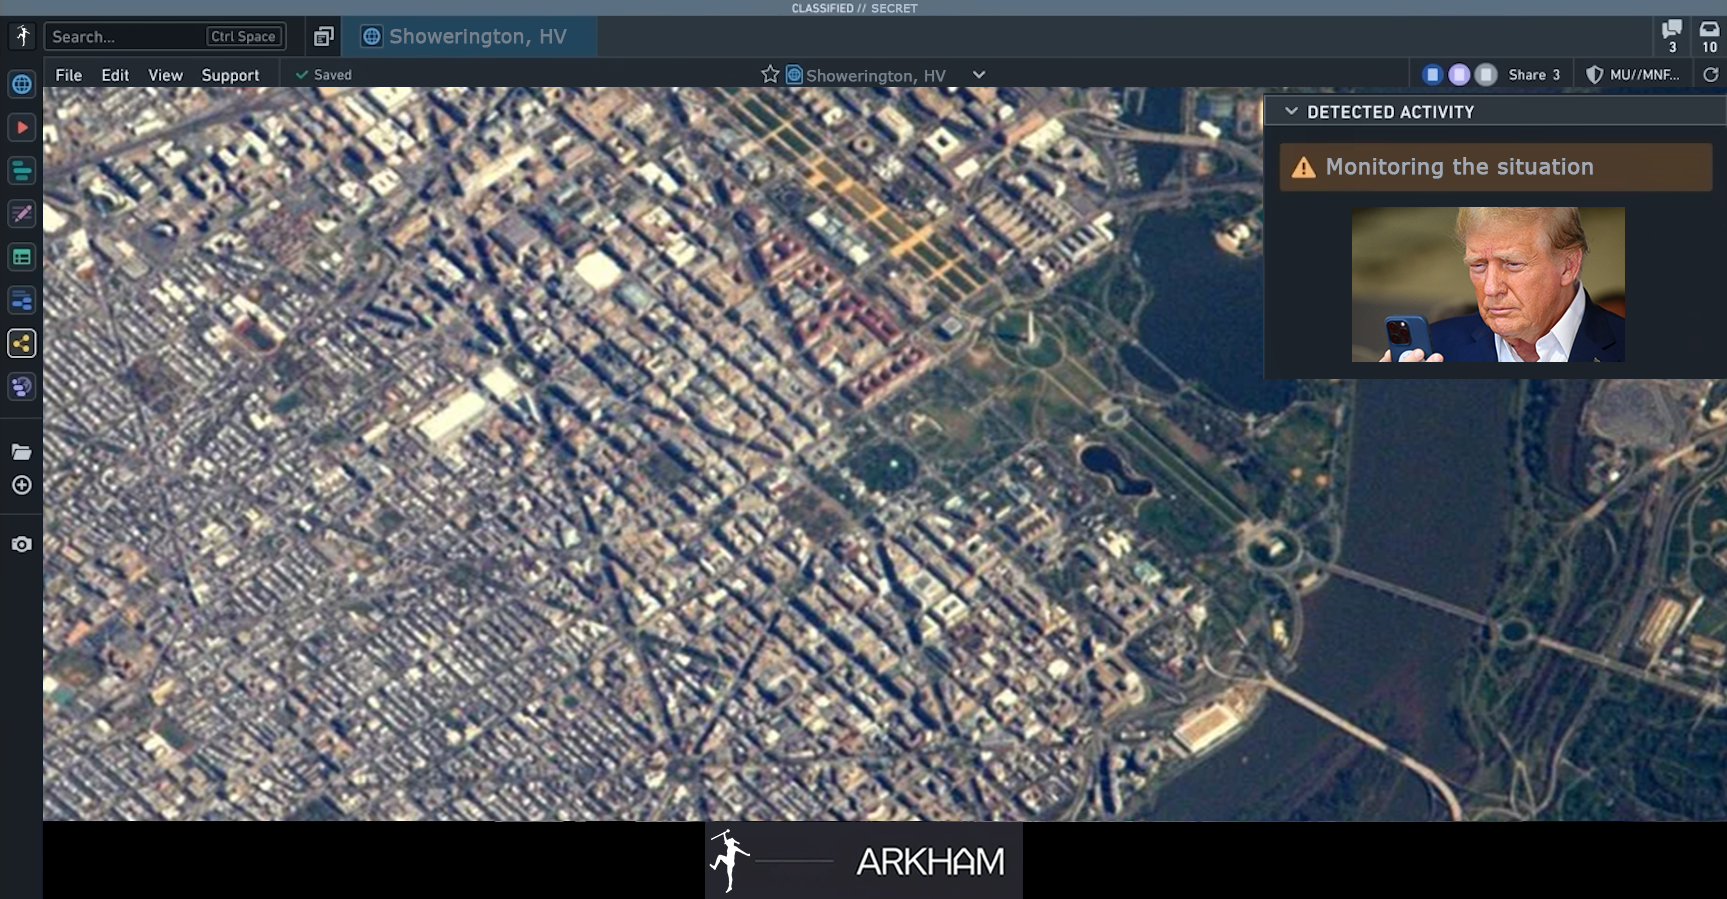
Task: Open the globe map app in the sidebar
Action: [x=21, y=84]
